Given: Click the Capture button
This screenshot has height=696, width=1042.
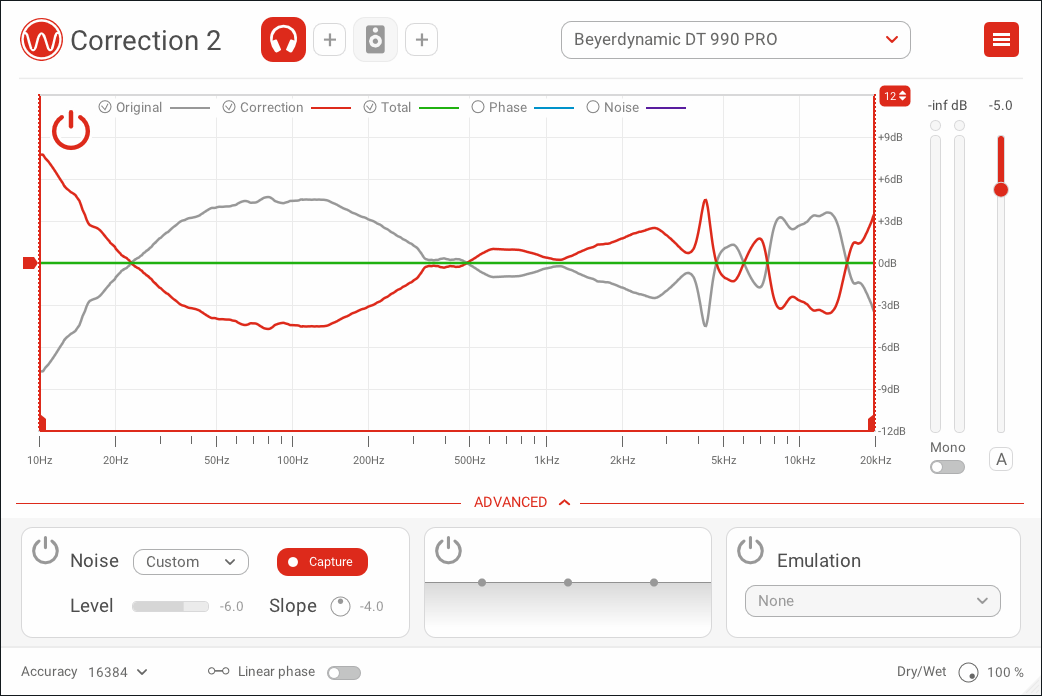Looking at the screenshot, I should (322, 562).
